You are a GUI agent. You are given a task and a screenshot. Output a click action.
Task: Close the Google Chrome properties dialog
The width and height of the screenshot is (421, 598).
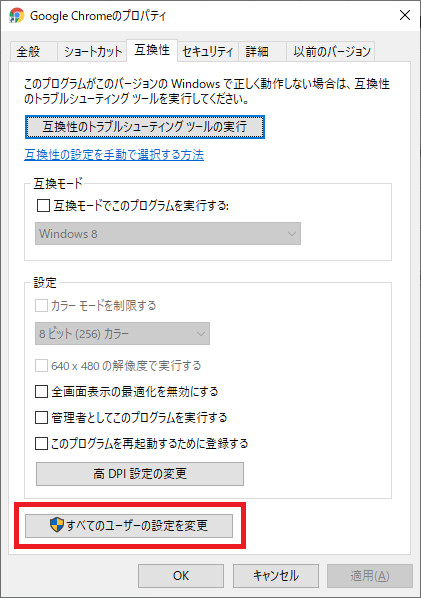pyautogui.click(x=405, y=15)
